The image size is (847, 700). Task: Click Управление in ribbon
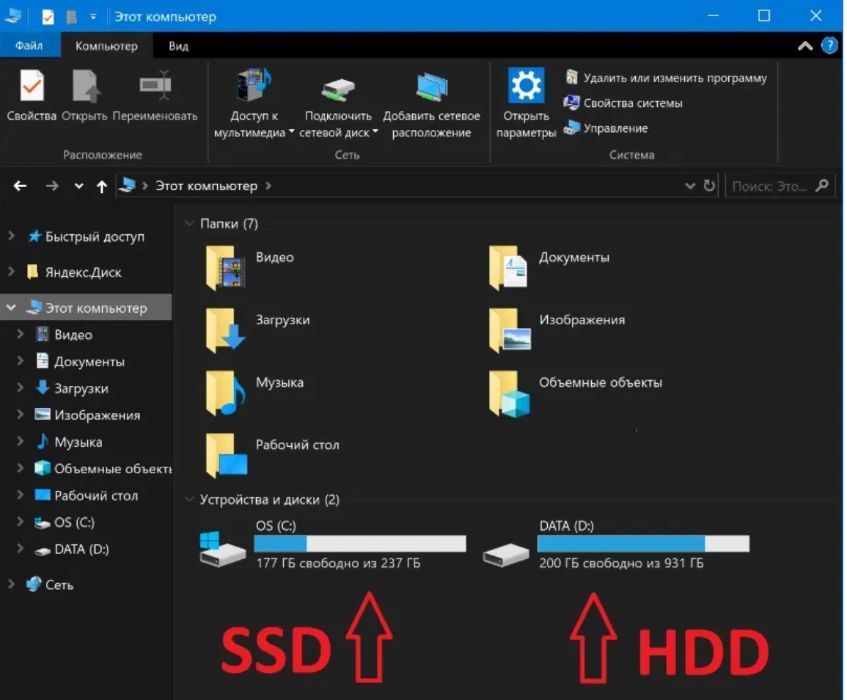[x=606, y=128]
